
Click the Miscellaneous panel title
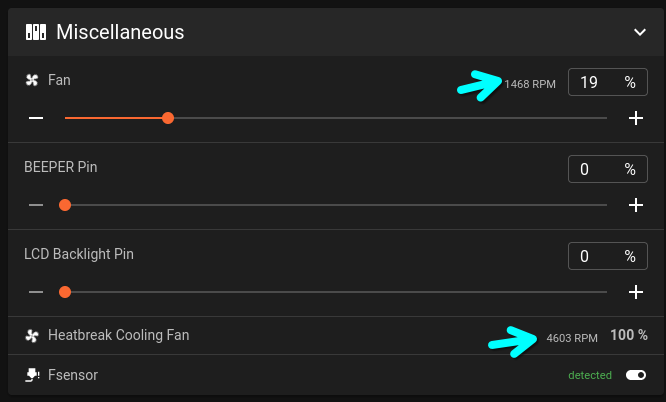coord(120,32)
